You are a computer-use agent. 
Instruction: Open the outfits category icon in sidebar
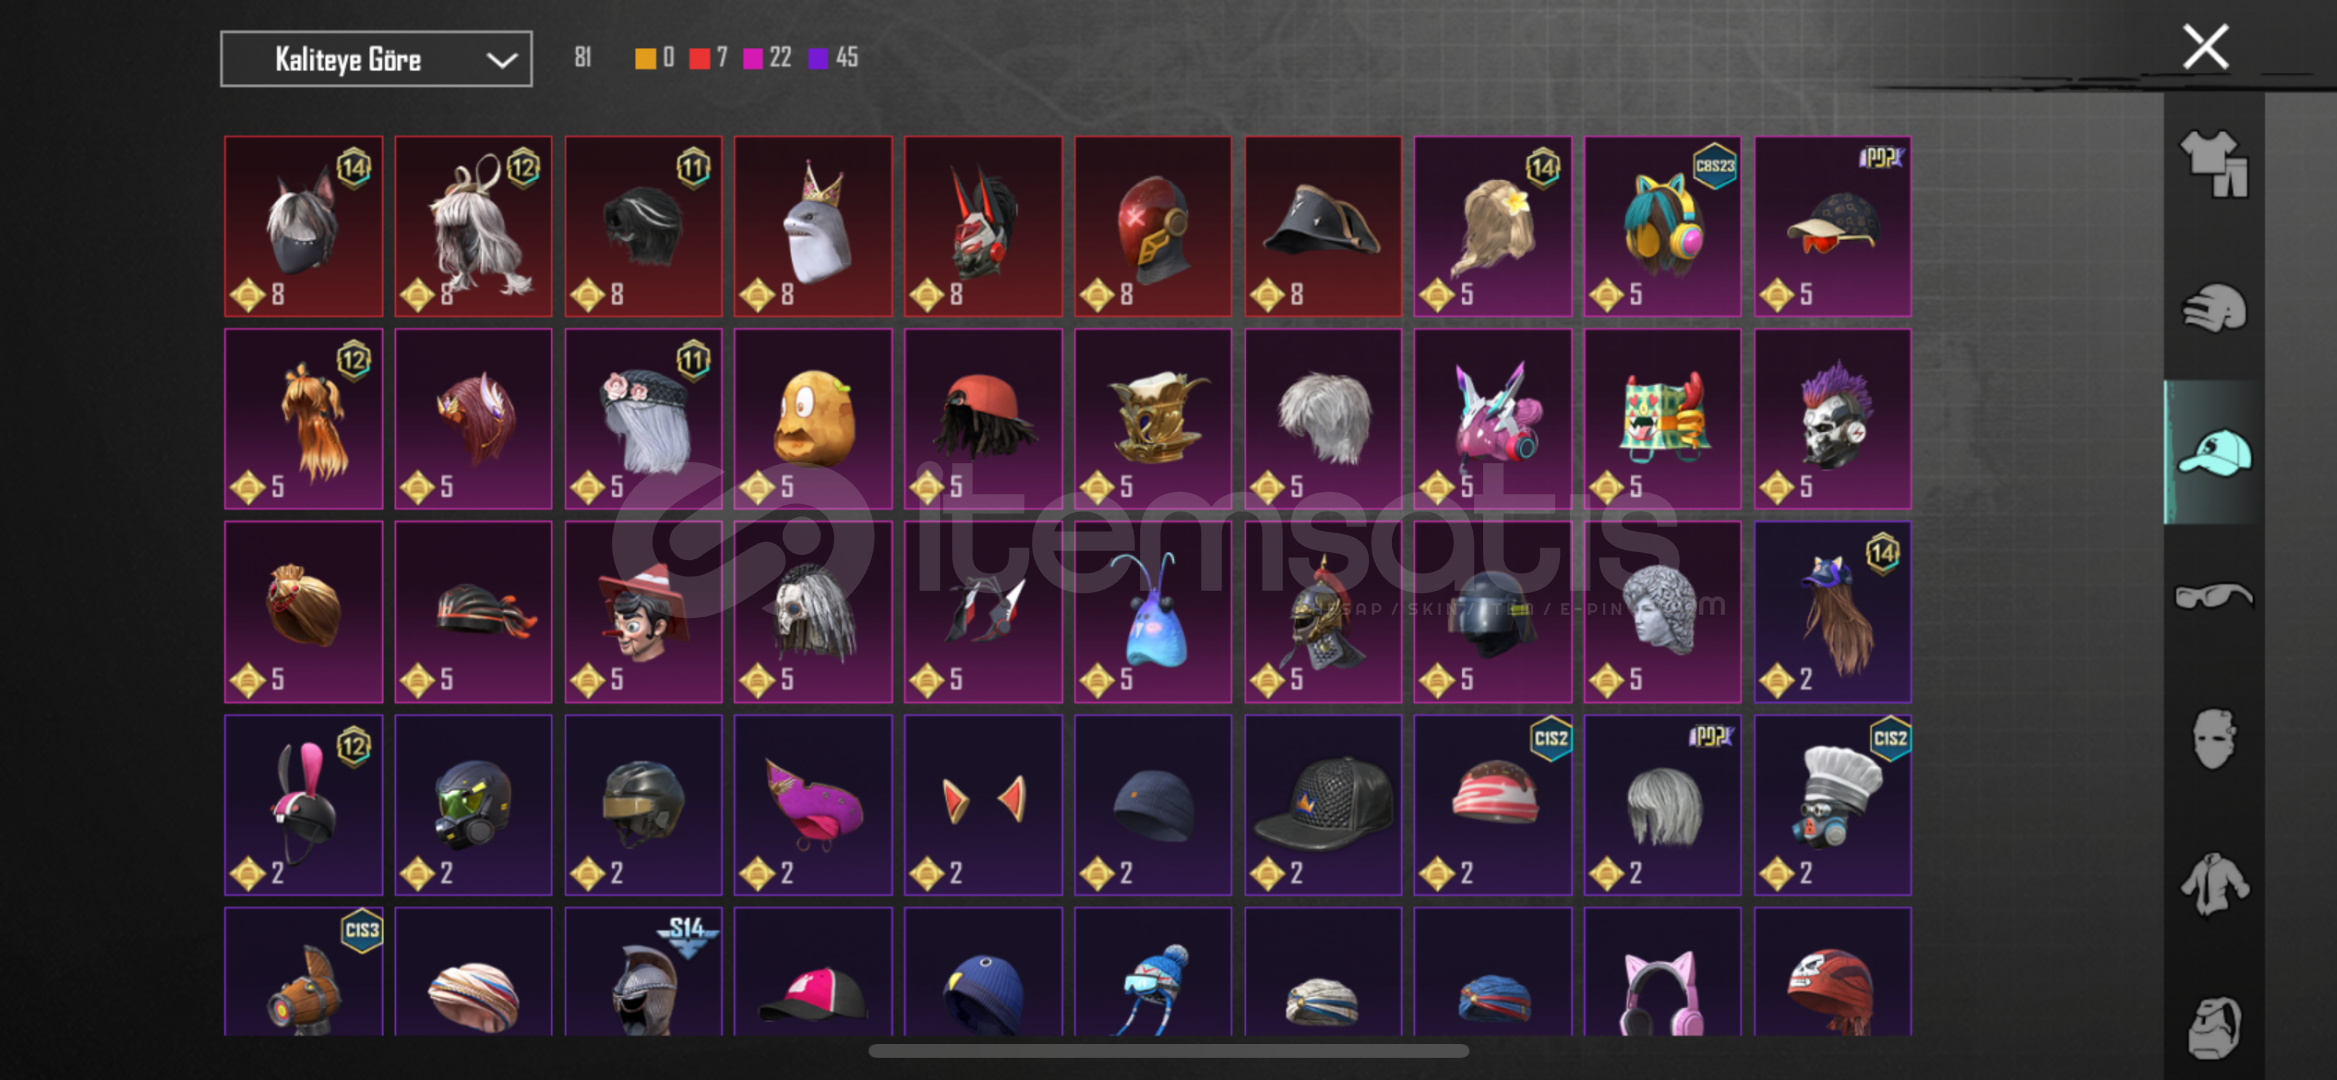[2214, 164]
